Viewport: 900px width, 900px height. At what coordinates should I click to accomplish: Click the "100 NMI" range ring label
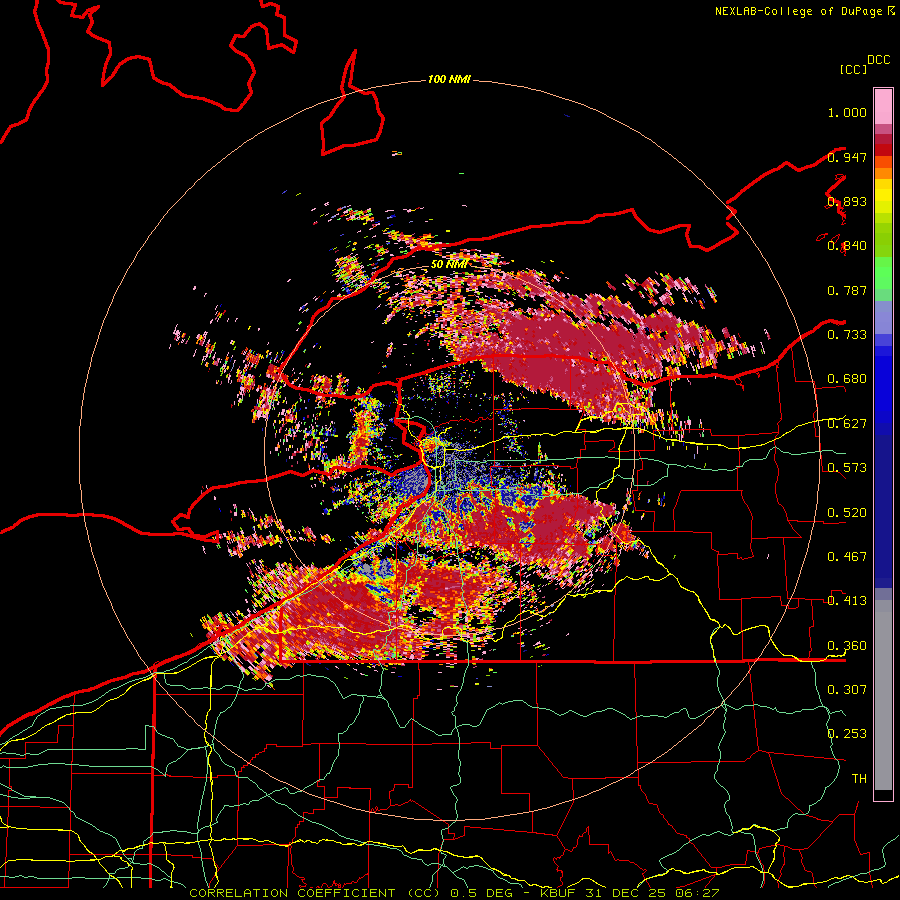pyautogui.click(x=449, y=79)
